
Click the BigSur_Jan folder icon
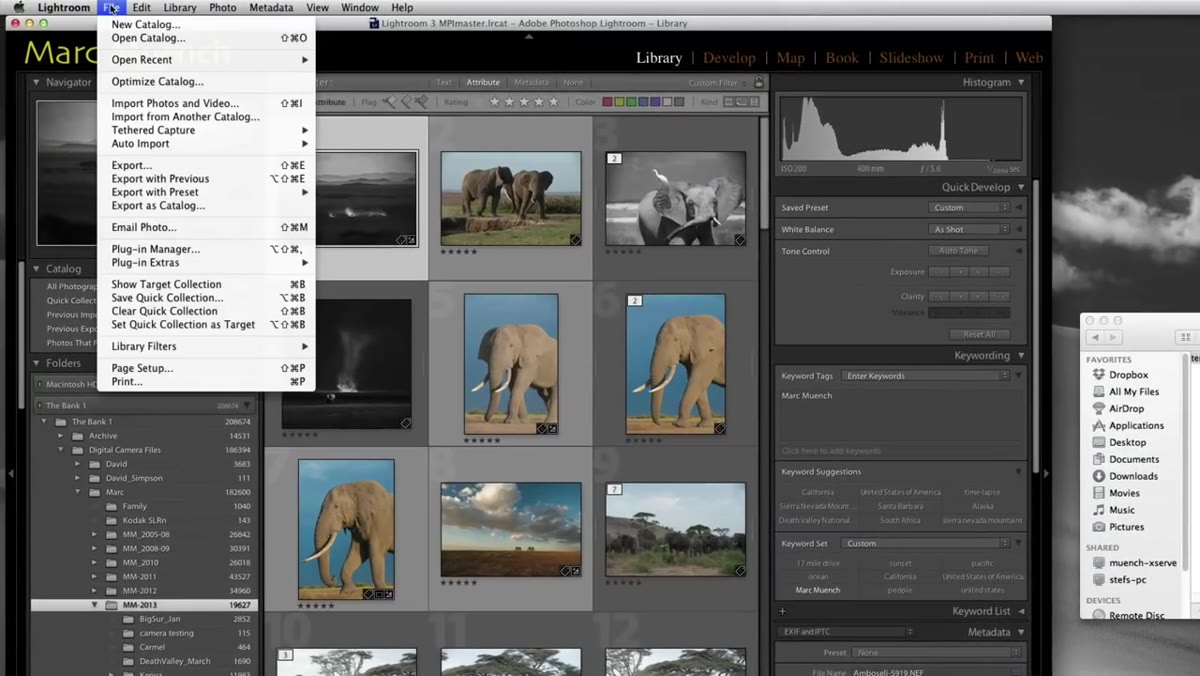pyautogui.click(x=128, y=619)
